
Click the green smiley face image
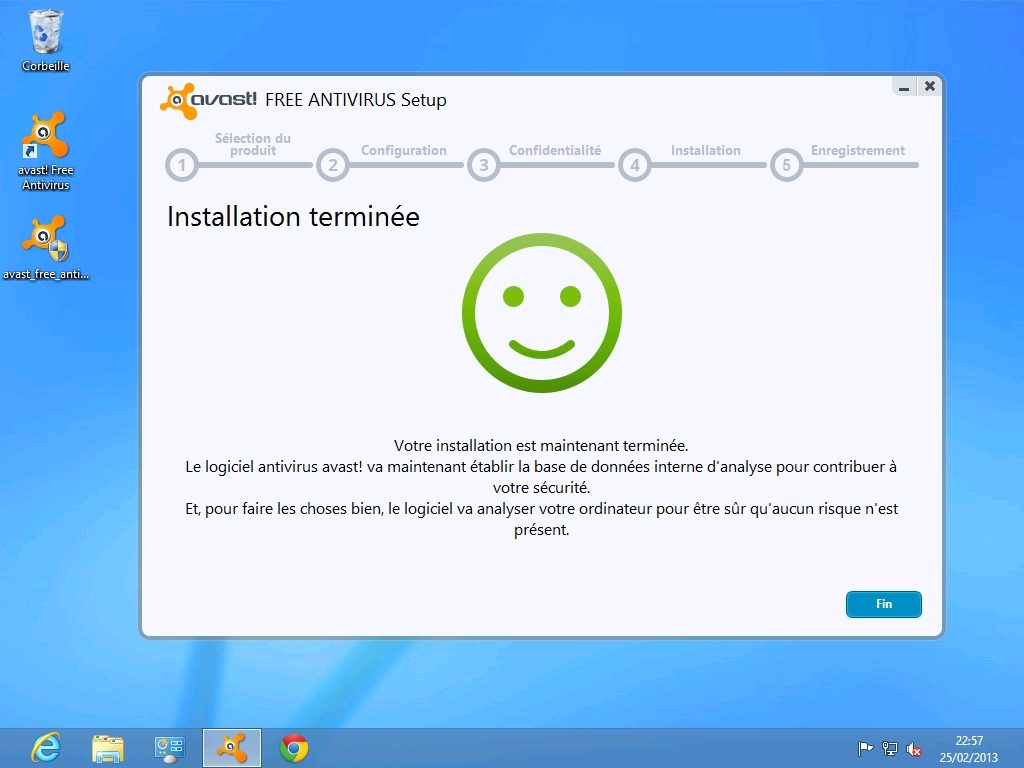[x=541, y=313]
